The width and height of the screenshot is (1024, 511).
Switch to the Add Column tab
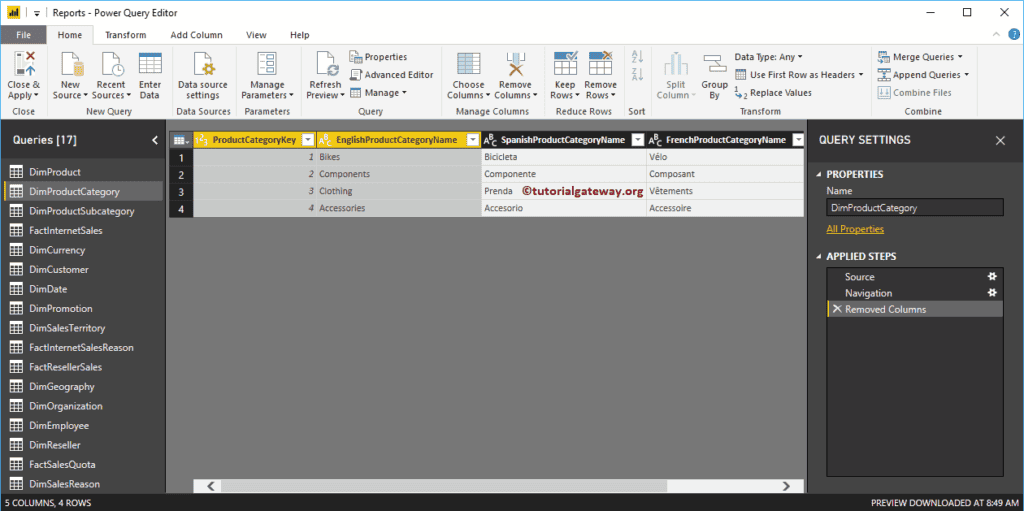click(x=196, y=35)
